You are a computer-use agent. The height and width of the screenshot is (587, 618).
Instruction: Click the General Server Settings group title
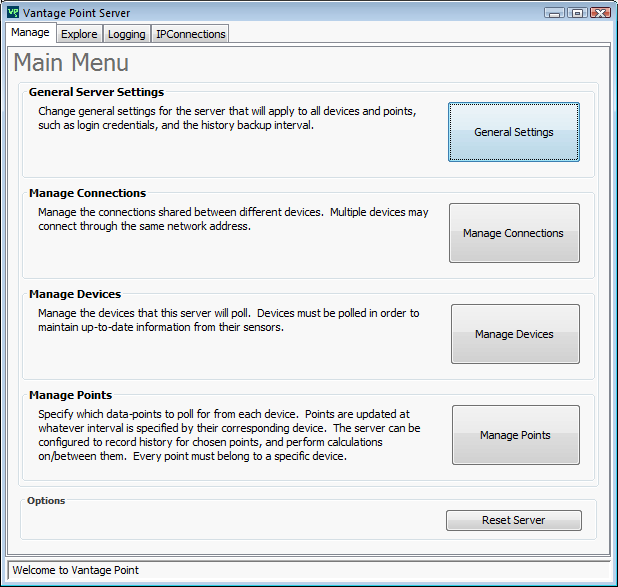coord(97,92)
